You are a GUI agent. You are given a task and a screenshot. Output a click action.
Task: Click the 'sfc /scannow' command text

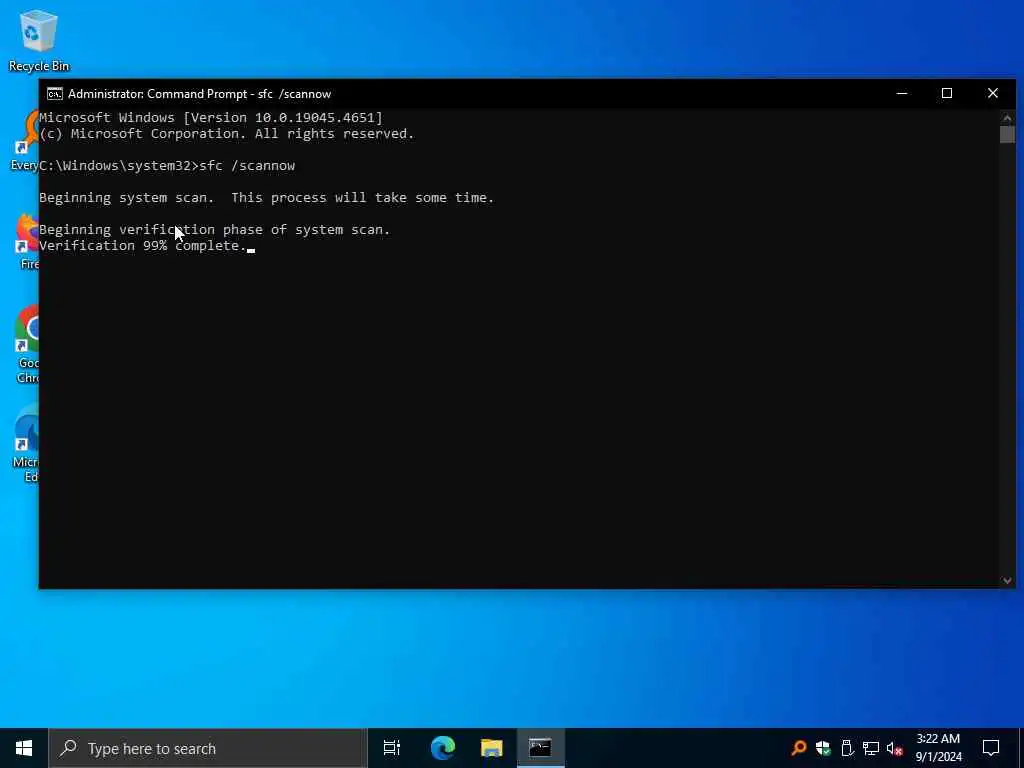[x=248, y=166]
